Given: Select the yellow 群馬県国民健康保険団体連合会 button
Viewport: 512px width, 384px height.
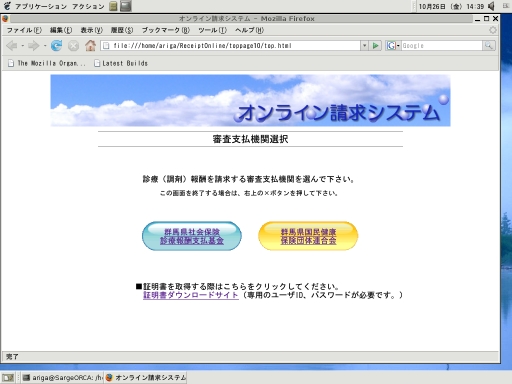Looking at the screenshot, I should pyautogui.click(x=308, y=236).
